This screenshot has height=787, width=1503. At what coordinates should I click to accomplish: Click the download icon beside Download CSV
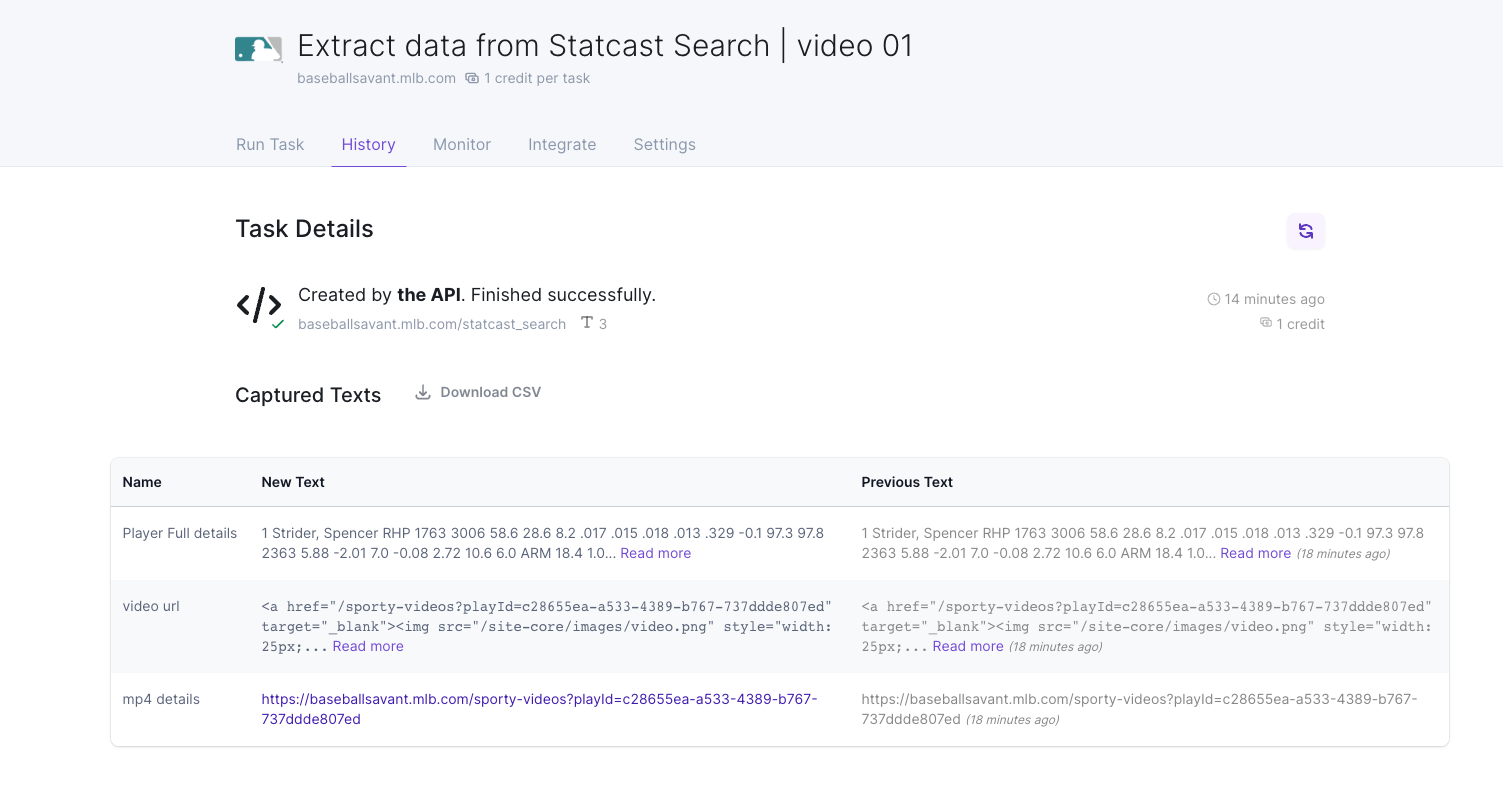tap(423, 392)
